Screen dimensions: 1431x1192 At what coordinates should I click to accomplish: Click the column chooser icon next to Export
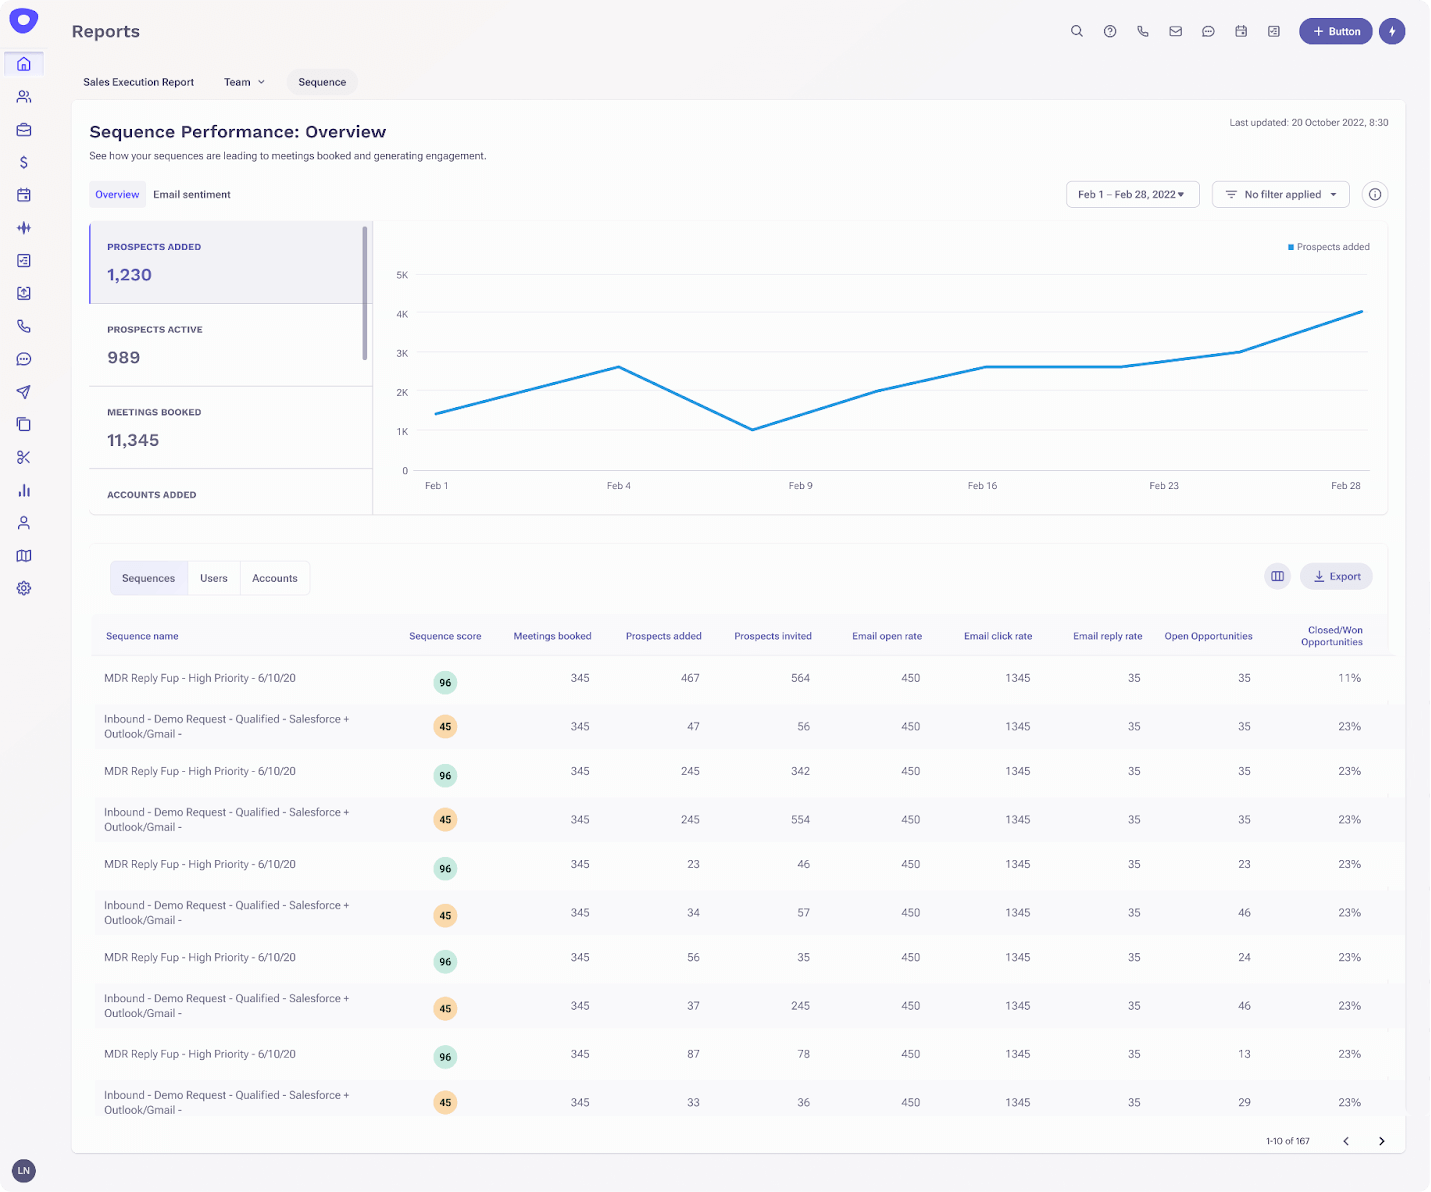pyautogui.click(x=1277, y=576)
